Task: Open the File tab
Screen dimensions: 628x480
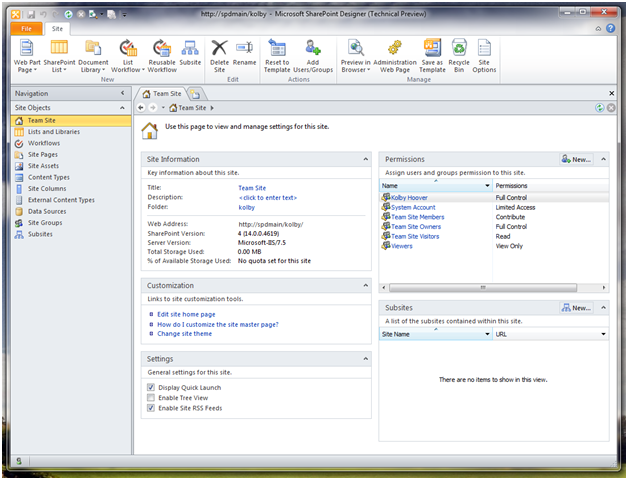Action: pos(26,28)
